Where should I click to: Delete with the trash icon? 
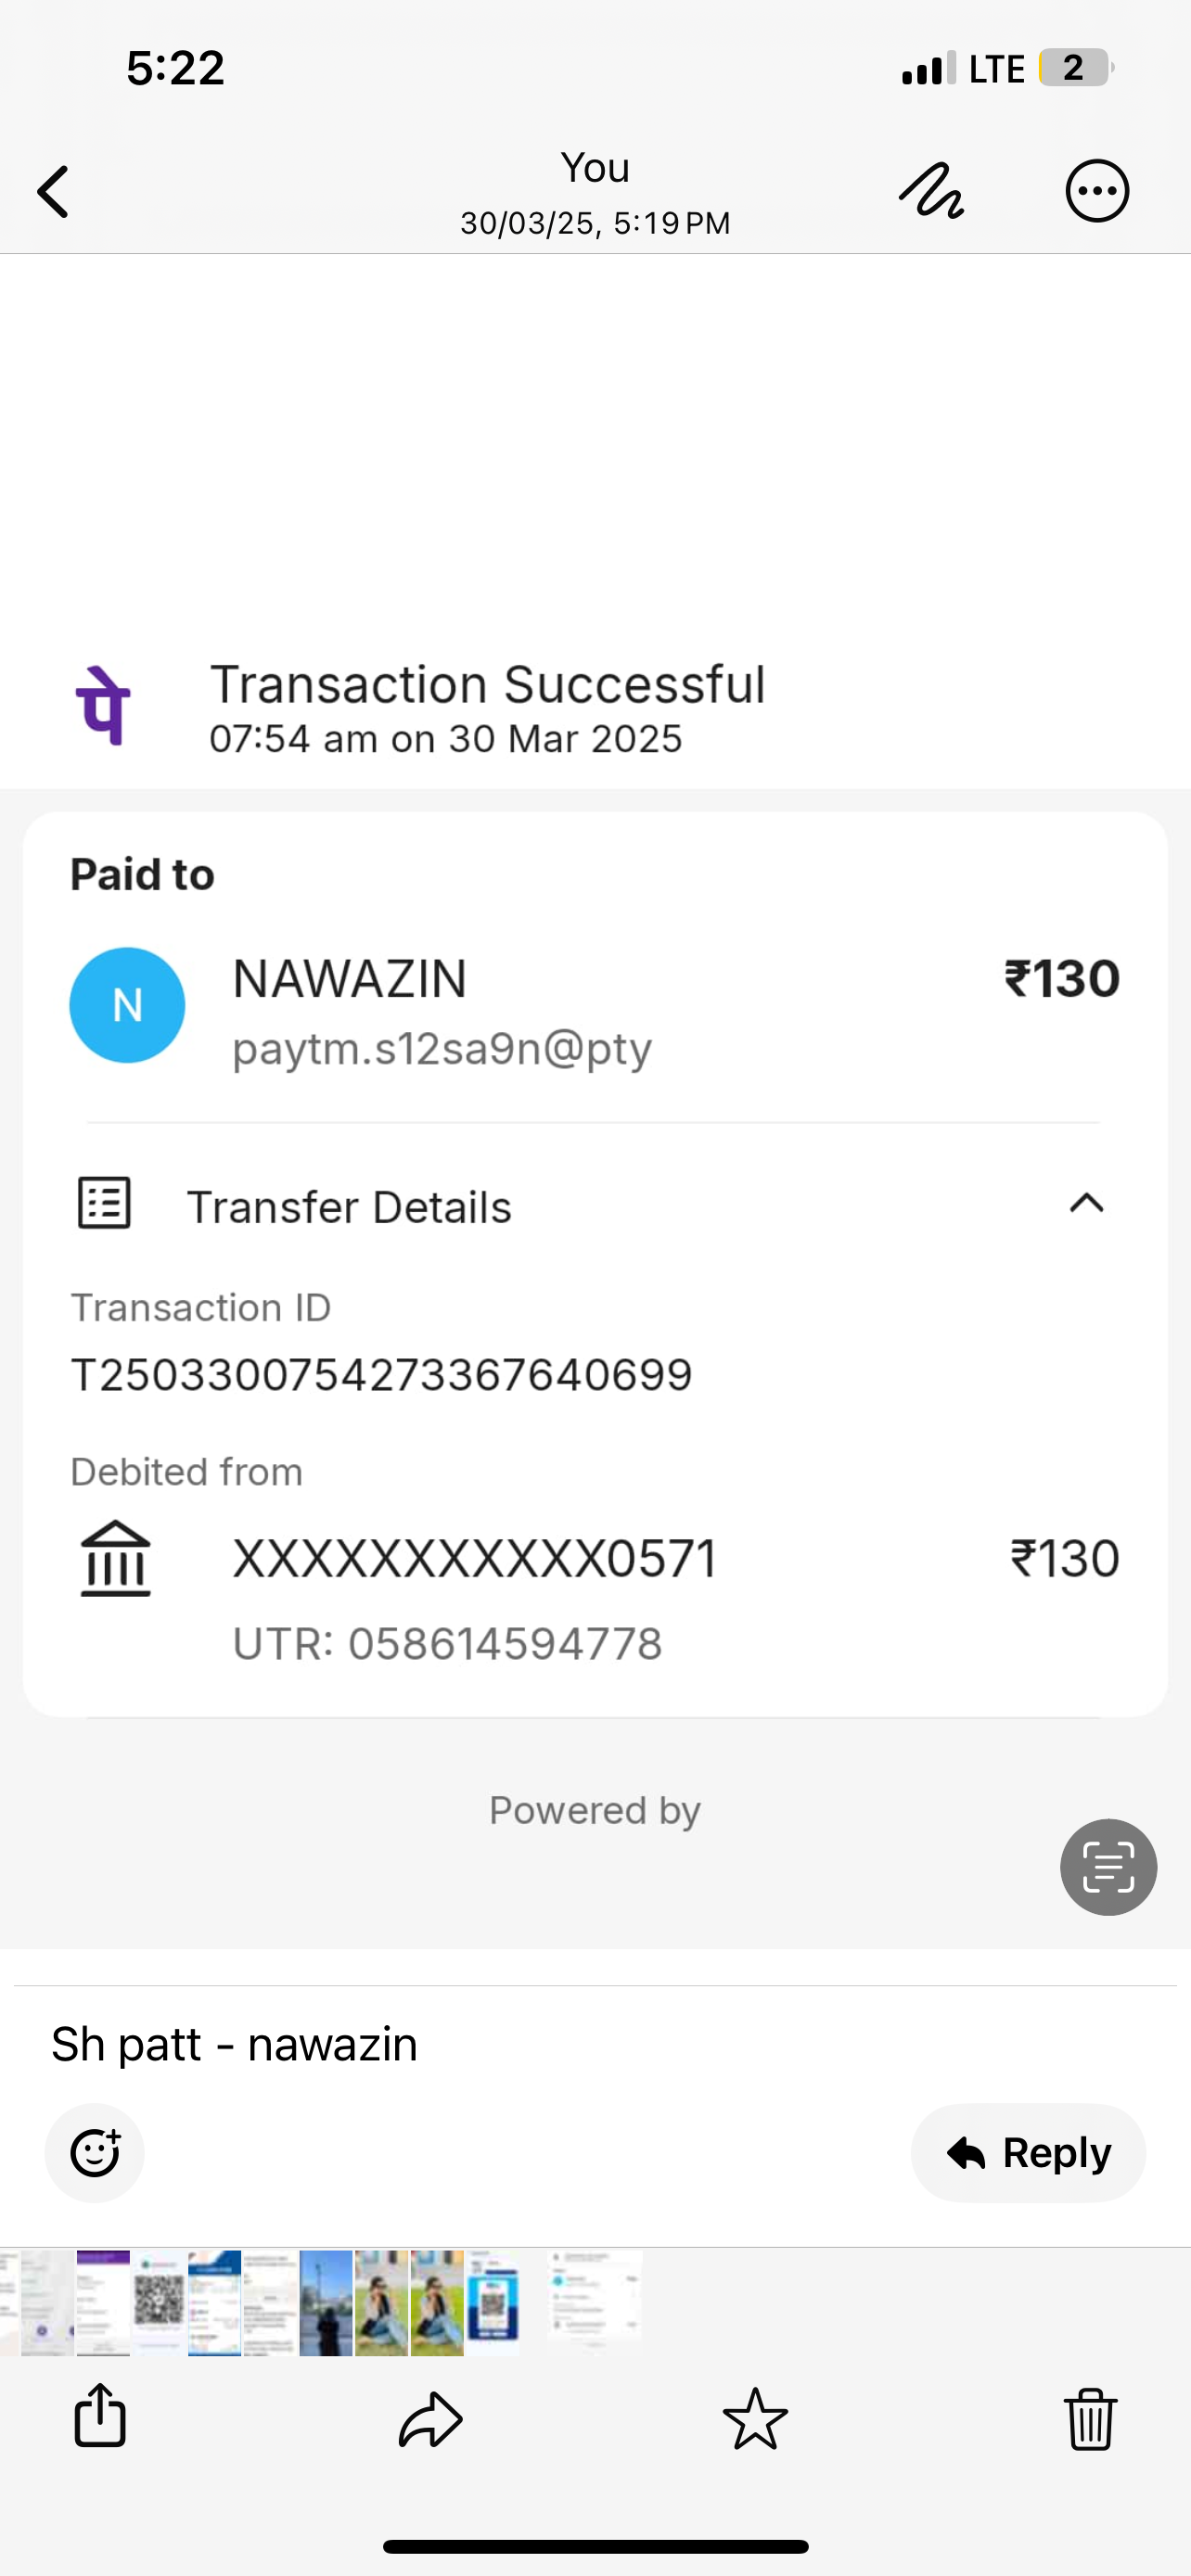[1090, 2418]
